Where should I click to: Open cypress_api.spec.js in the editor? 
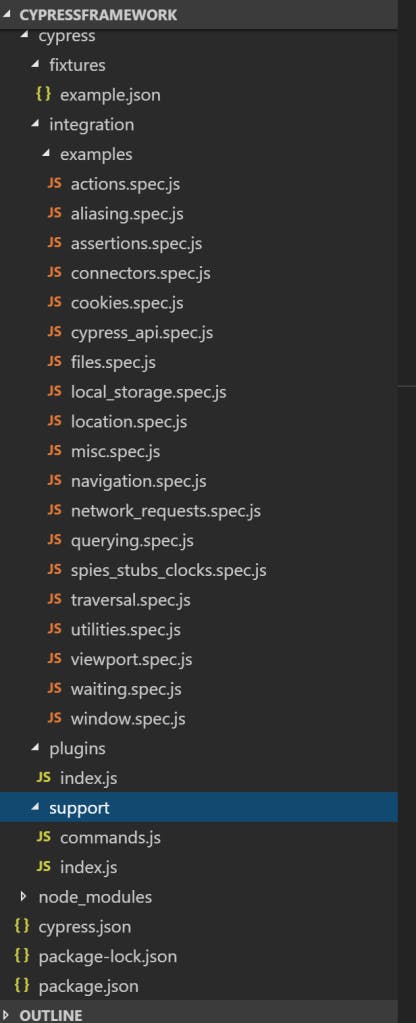(x=142, y=333)
